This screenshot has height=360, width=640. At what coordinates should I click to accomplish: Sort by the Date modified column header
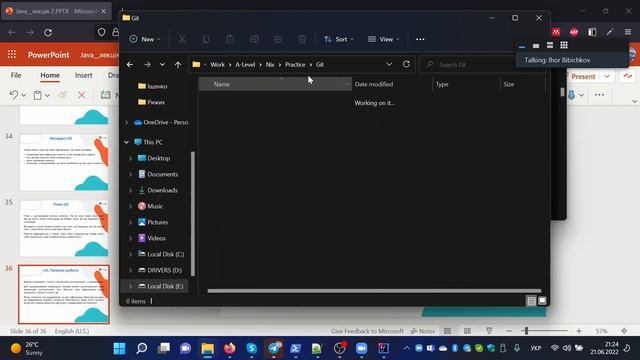pyautogui.click(x=392, y=84)
